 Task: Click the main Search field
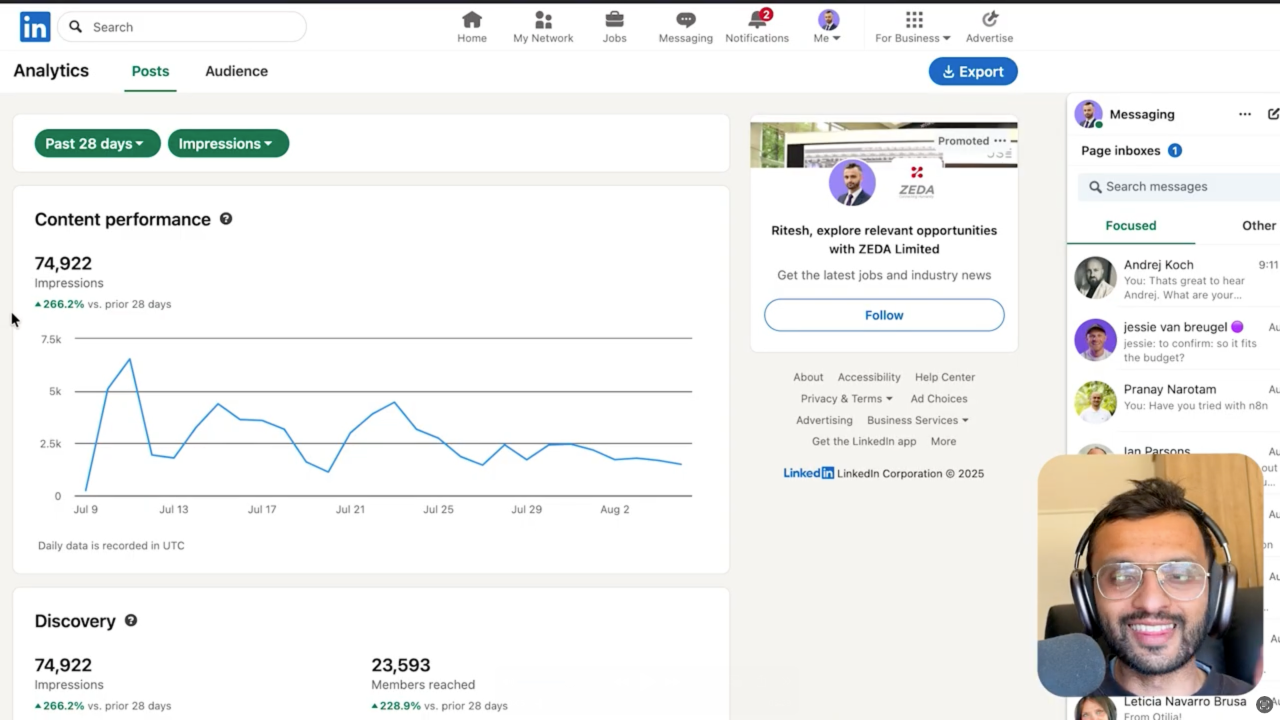tap(182, 27)
